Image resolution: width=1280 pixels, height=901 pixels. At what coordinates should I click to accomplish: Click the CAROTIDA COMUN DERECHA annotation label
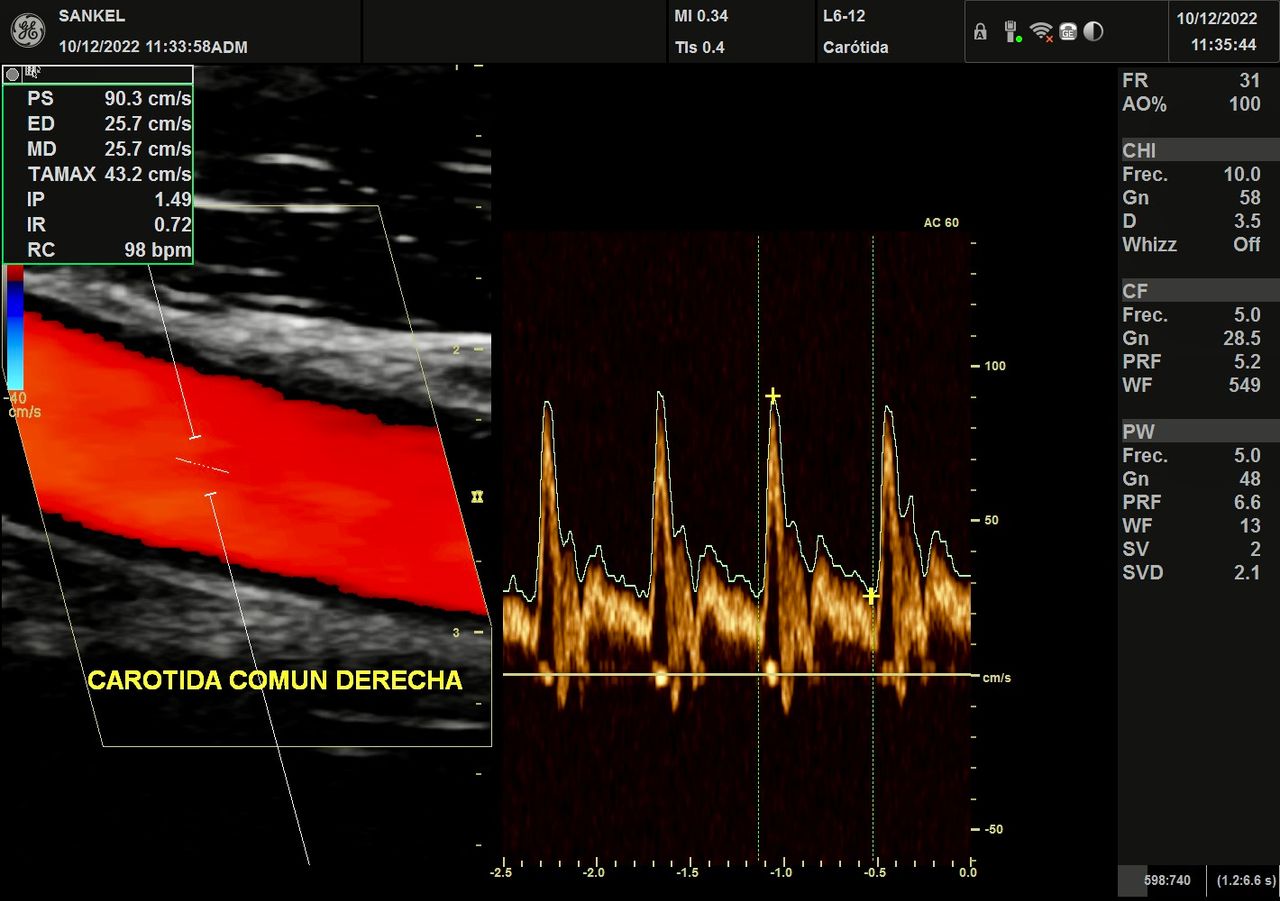point(275,681)
